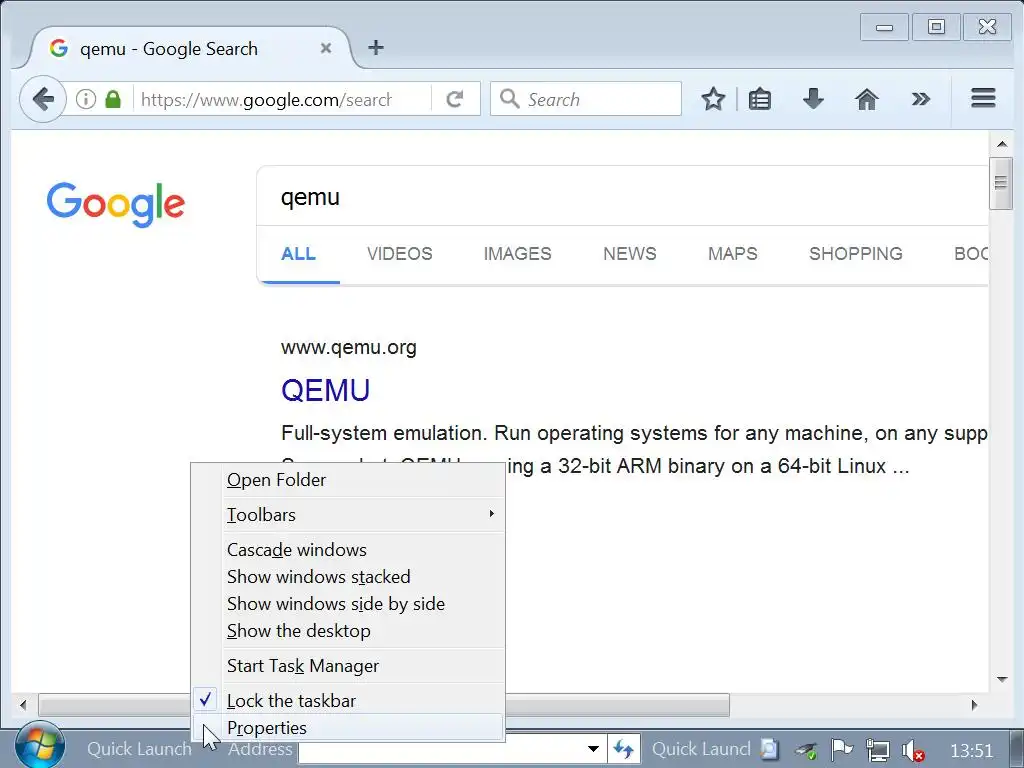The width and height of the screenshot is (1024, 768).
Task: Open the downloads arrow icon
Action: point(813,99)
